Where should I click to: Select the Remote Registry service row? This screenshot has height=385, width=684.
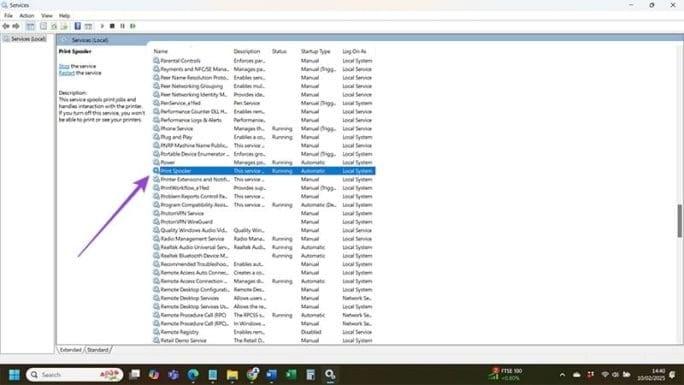(263, 332)
